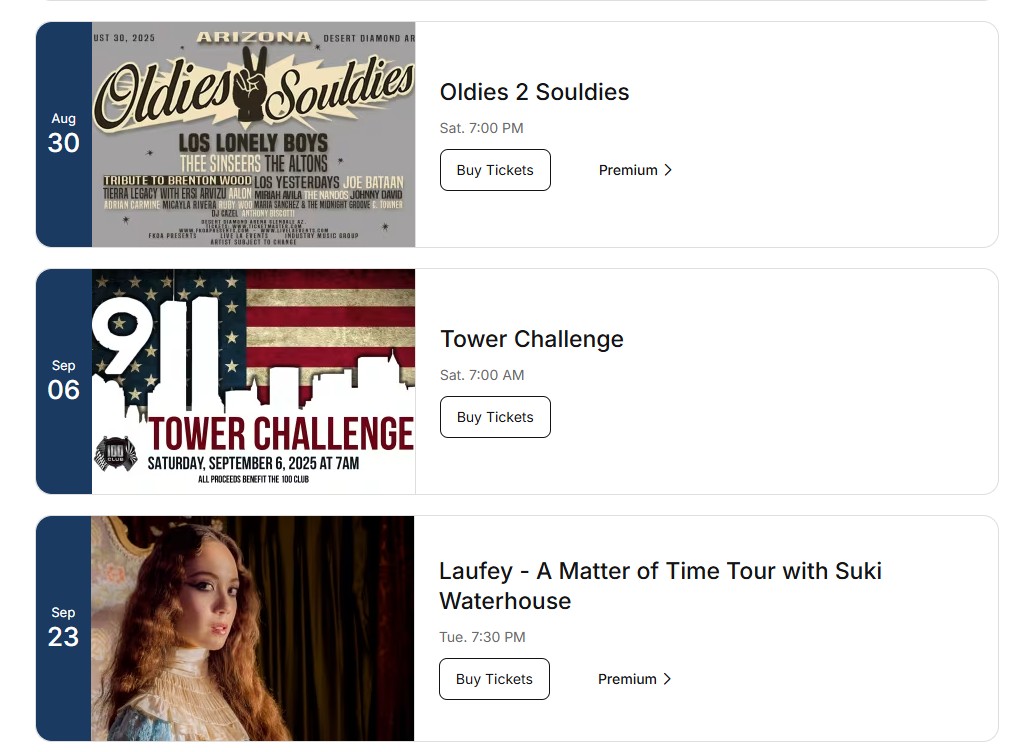Screen dimensions: 1036x752
Task: Select the Sep 06 date badge
Action: (63, 381)
